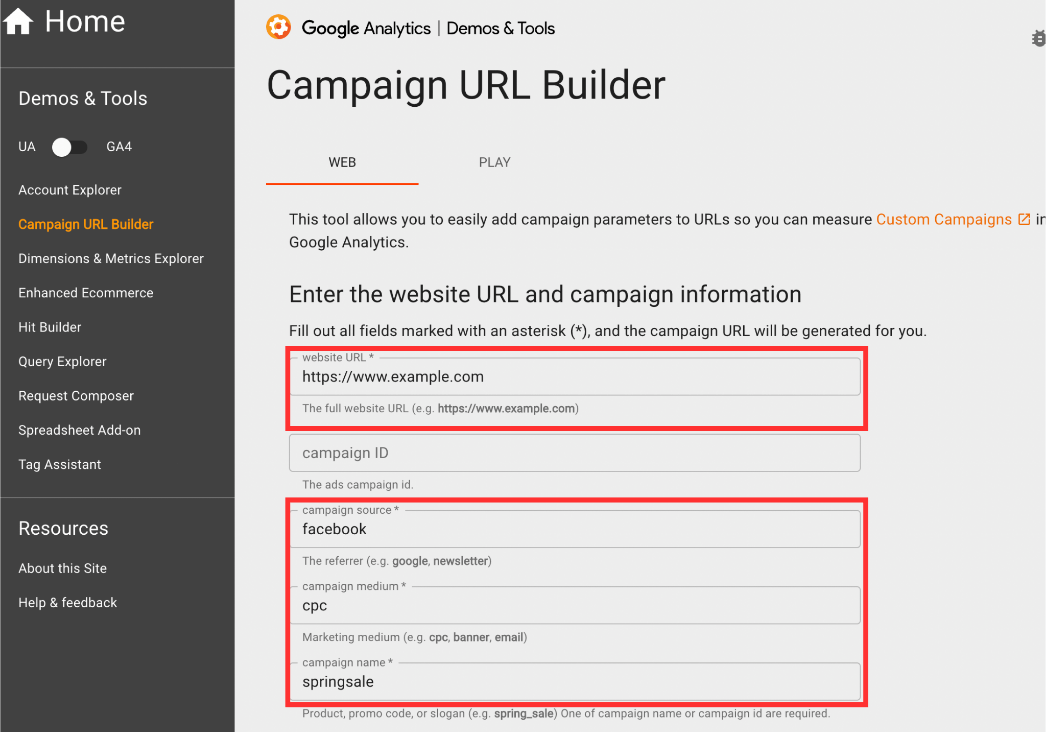The width and height of the screenshot is (1046, 732).
Task: Click the campaign medium field containing cpc
Action: point(574,605)
